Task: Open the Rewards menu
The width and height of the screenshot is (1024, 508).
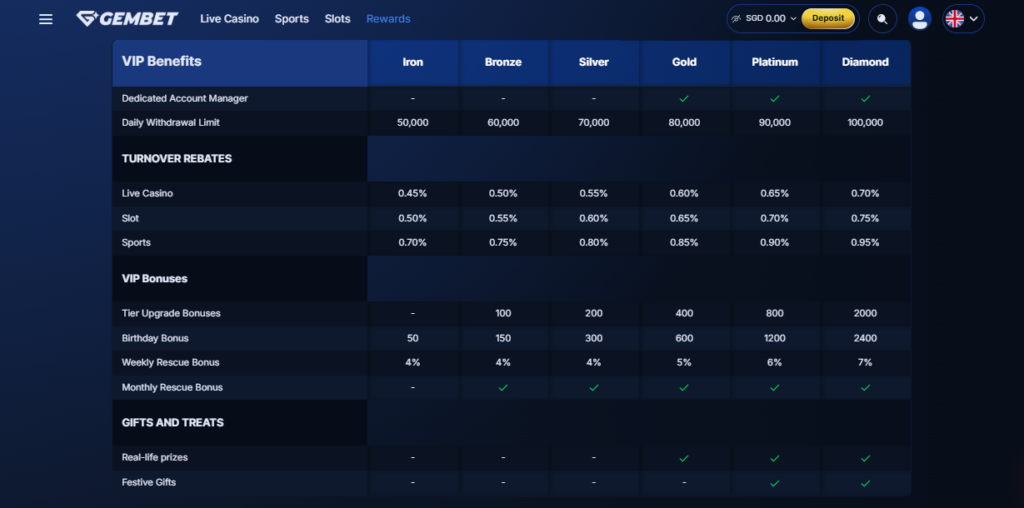Action: (x=388, y=19)
